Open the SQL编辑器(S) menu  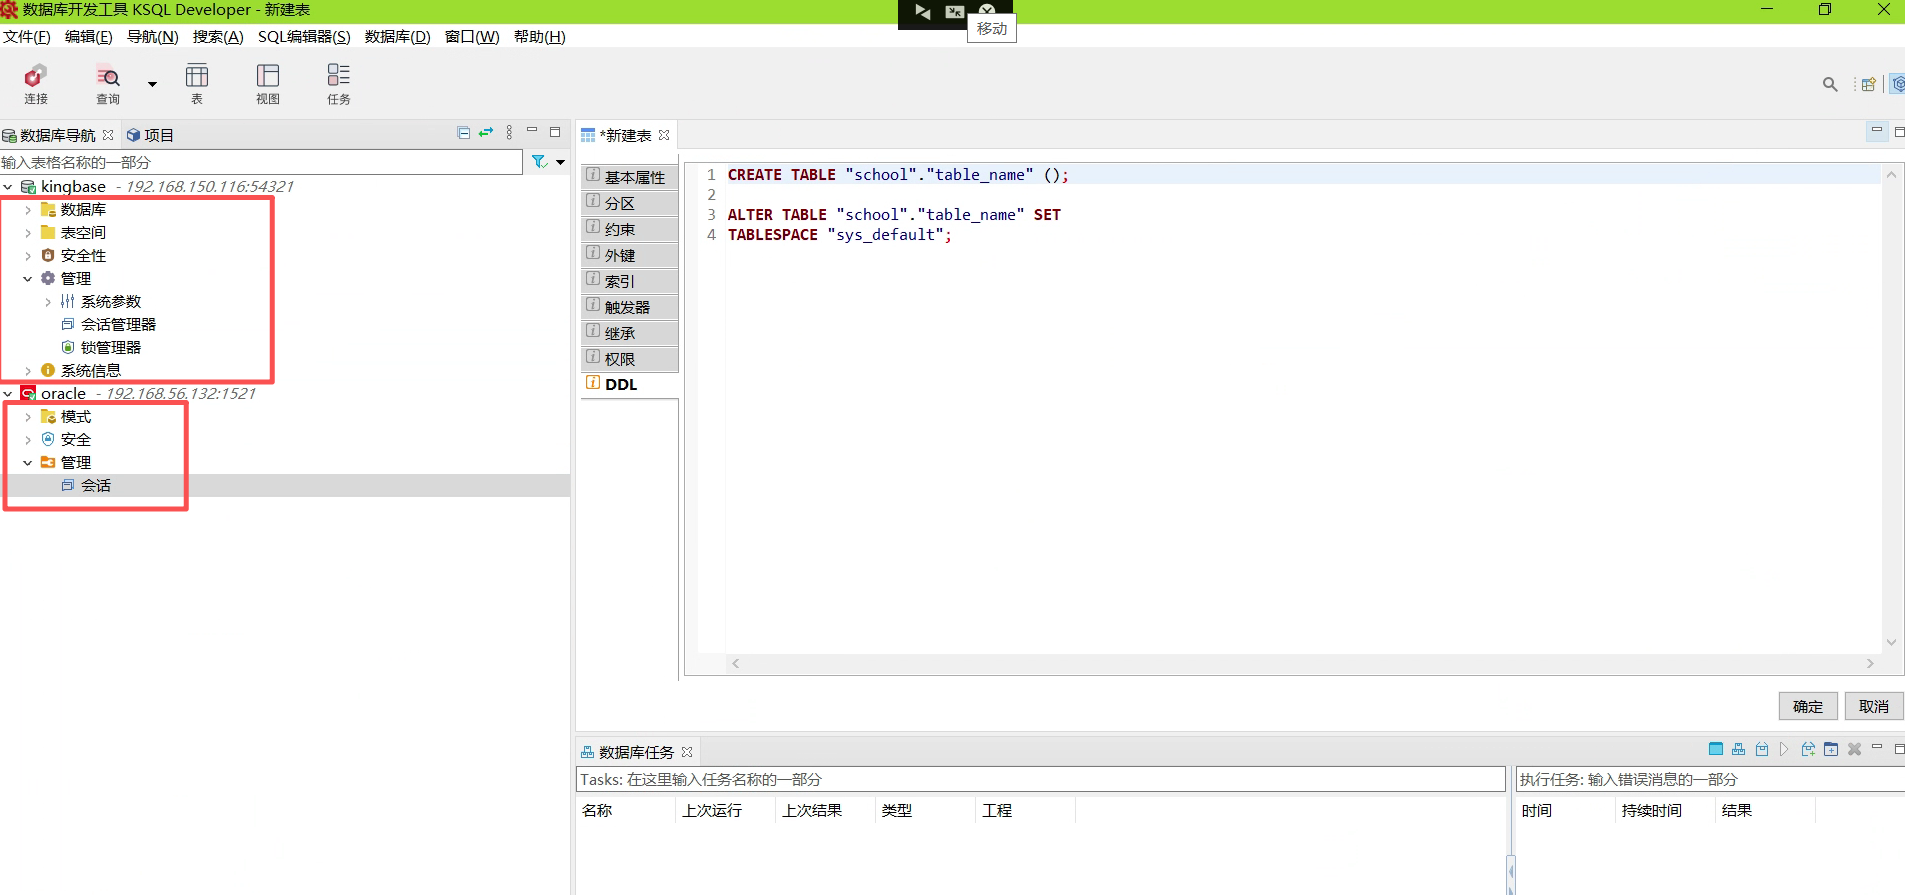click(304, 37)
